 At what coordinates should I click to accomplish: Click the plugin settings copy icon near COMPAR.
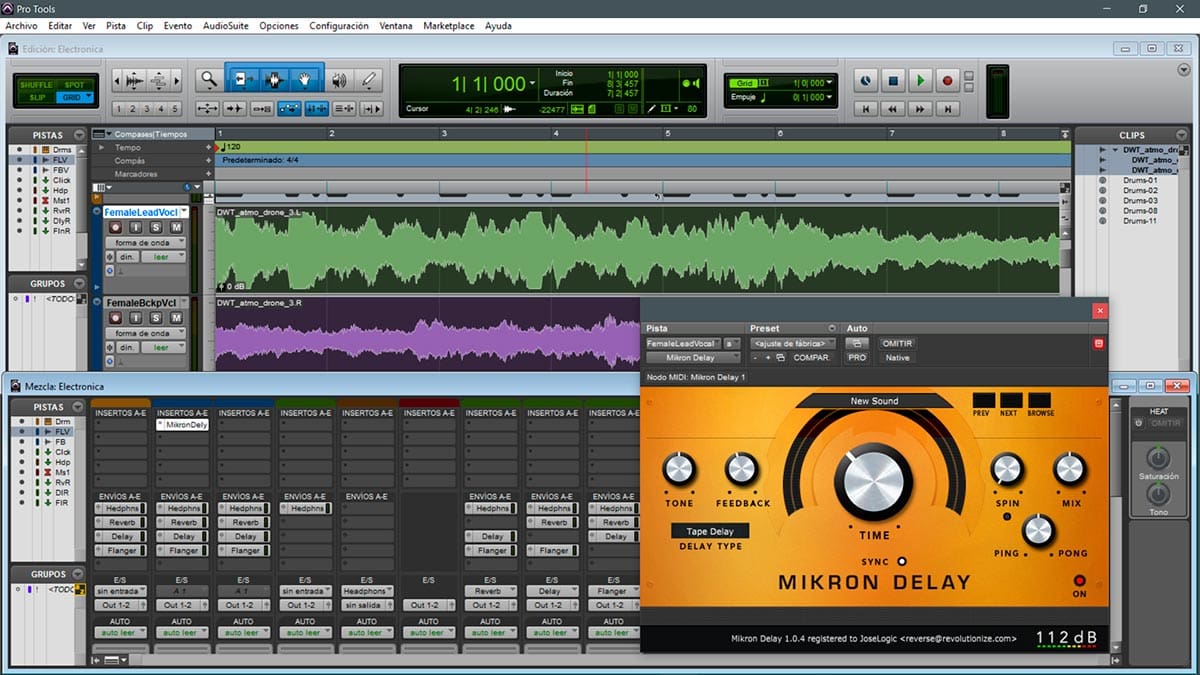pos(780,357)
